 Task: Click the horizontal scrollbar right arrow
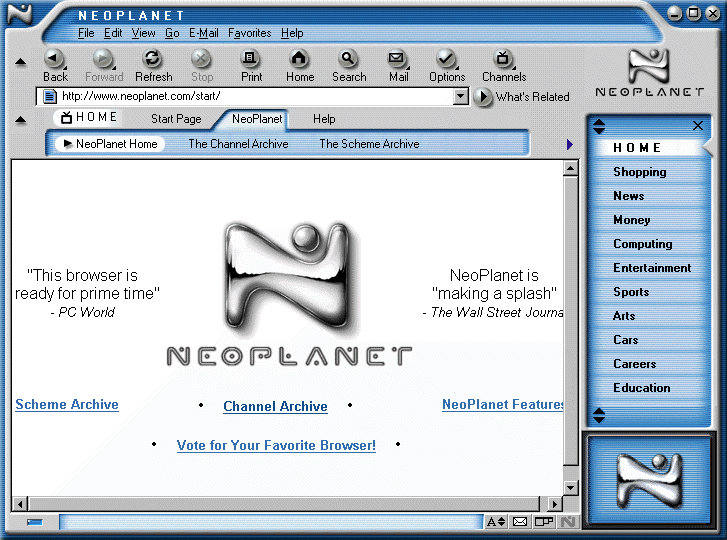click(555, 503)
